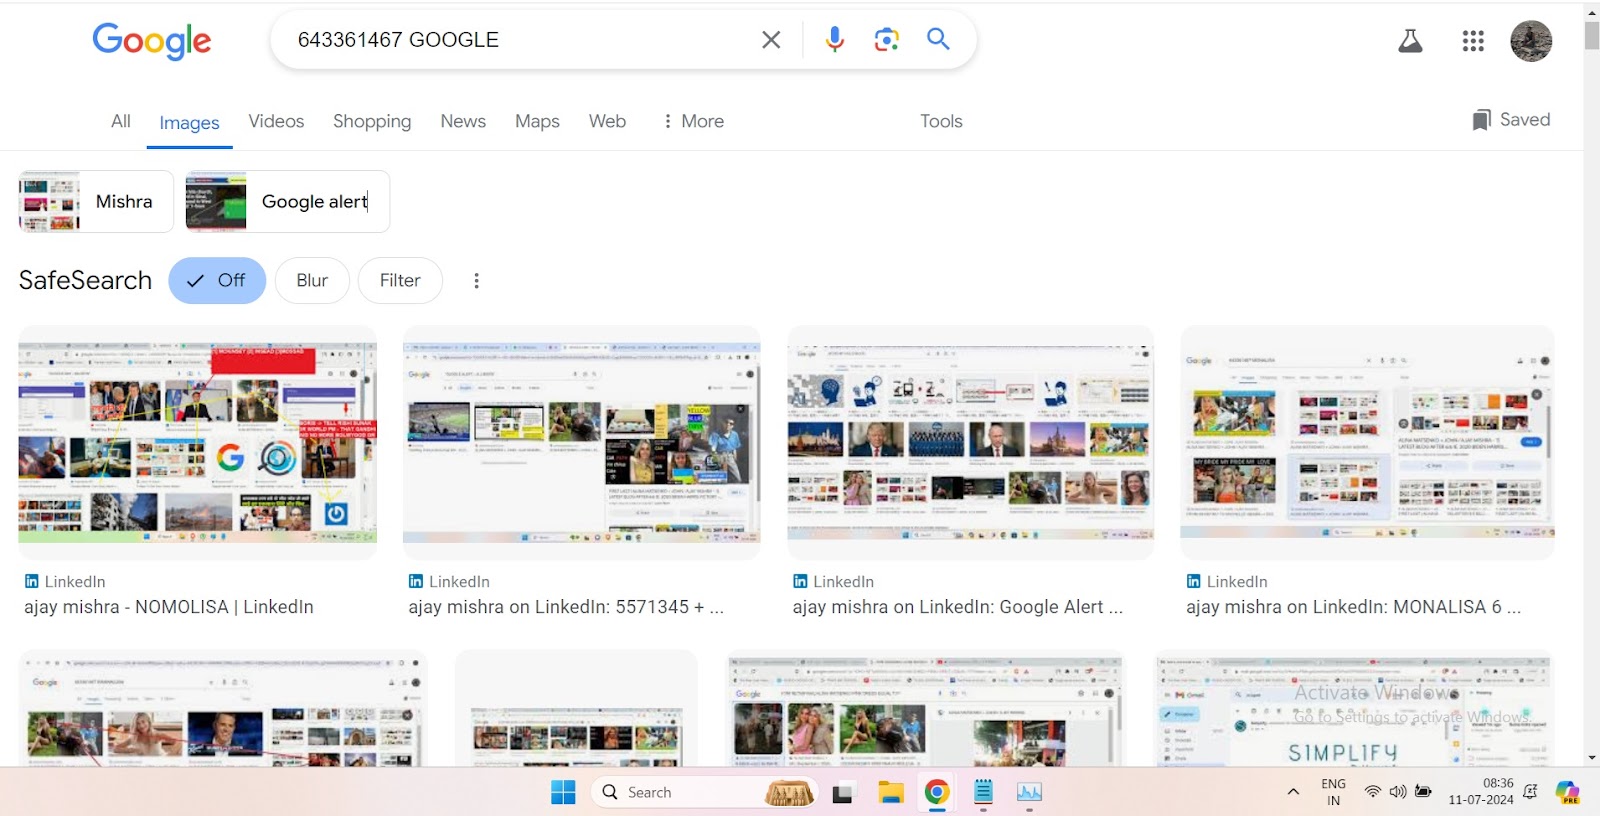This screenshot has width=1600, height=816.
Task: Open clock showing 08:36 11-07-2024
Action: (1481, 791)
